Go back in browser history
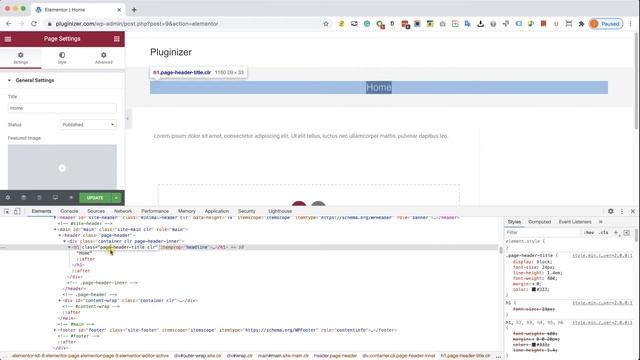640x360 pixels. tap(9, 24)
